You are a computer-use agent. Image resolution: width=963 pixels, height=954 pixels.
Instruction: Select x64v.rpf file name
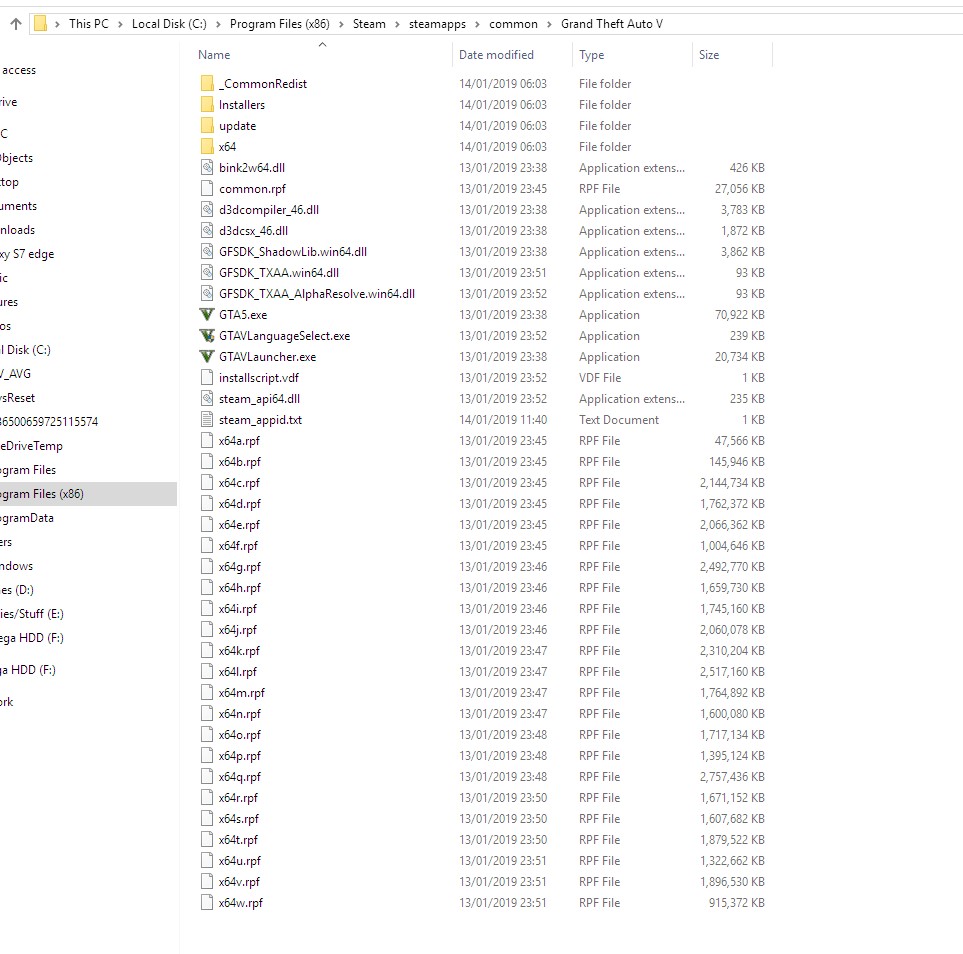[239, 882]
